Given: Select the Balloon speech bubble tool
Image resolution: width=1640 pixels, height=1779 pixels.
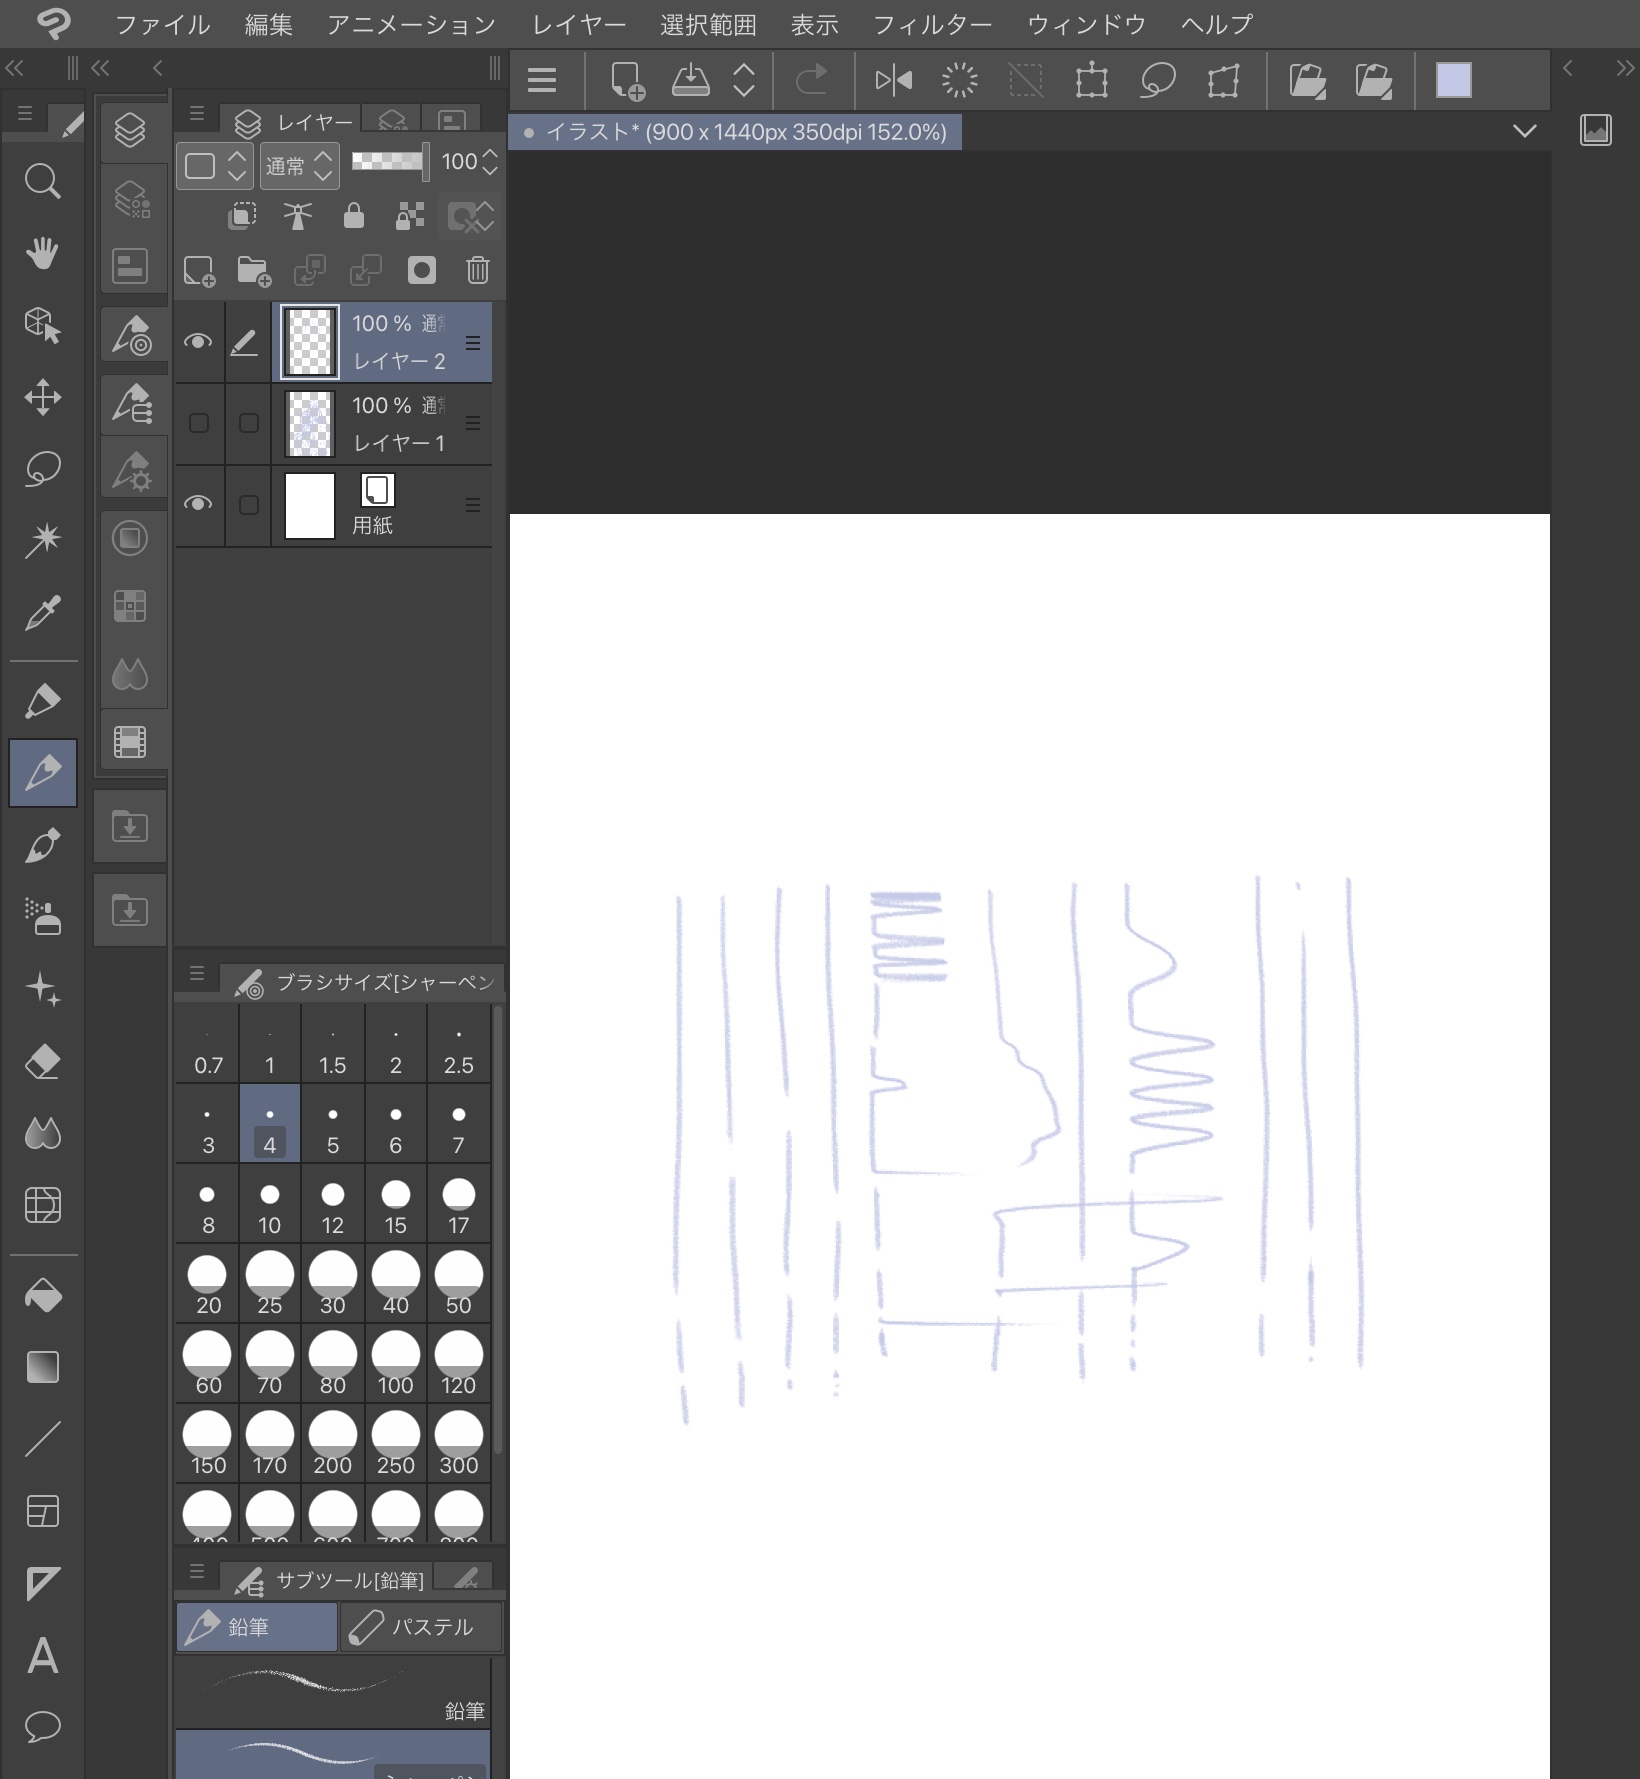Looking at the screenshot, I should [42, 1727].
